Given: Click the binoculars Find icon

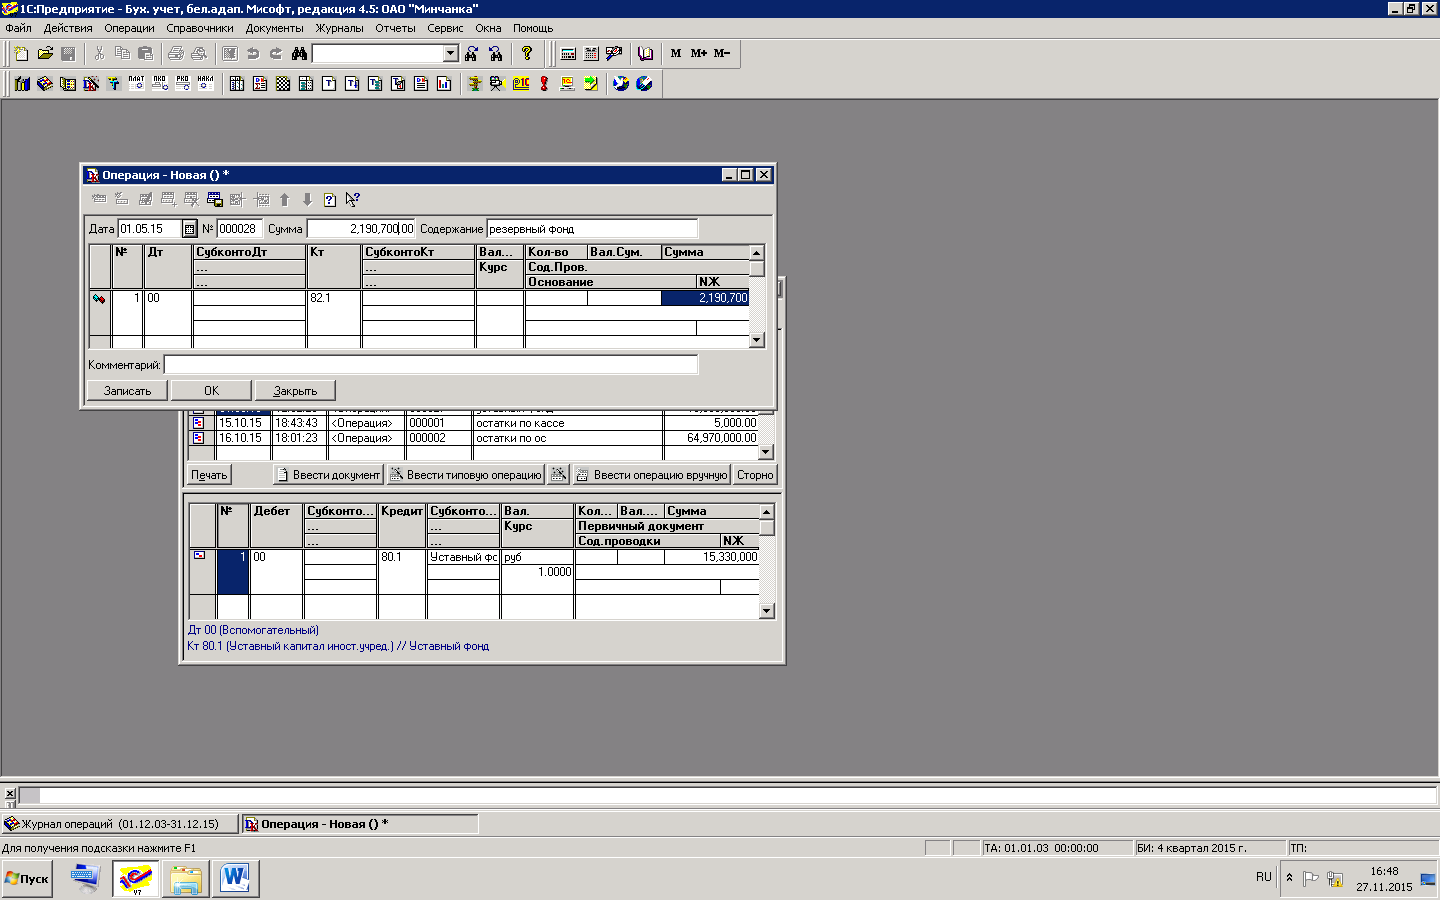Looking at the screenshot, I should point(299,53).
